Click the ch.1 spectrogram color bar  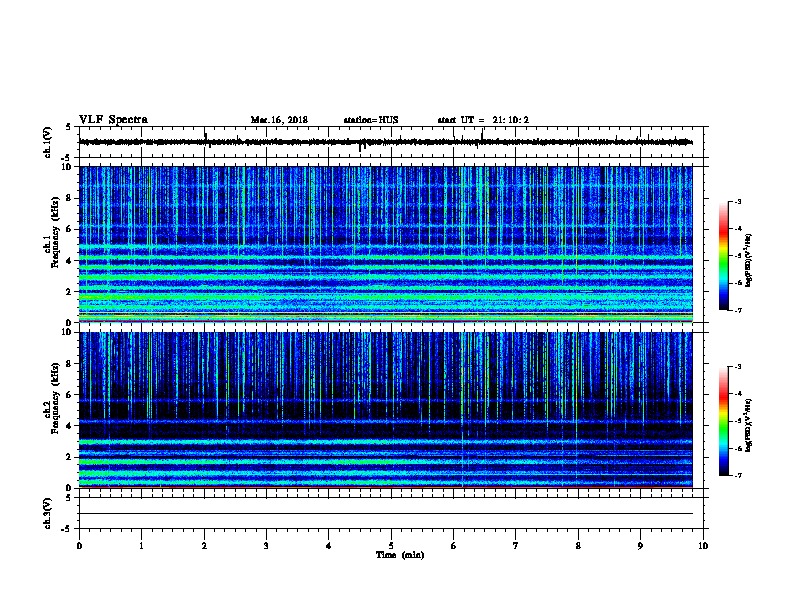point(724,256)
